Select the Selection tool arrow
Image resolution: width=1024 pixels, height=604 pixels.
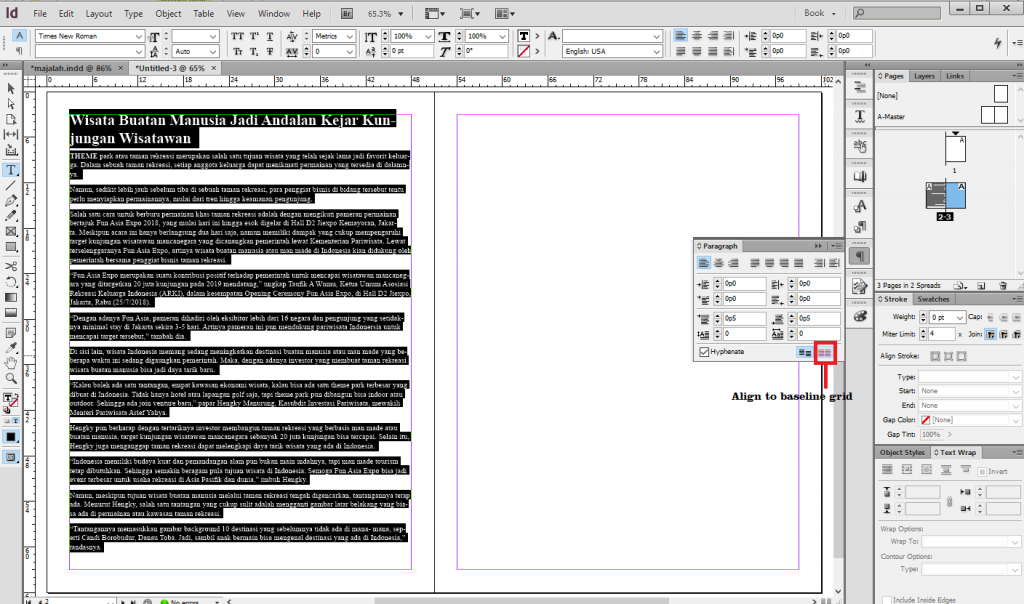tap(11, 89)
